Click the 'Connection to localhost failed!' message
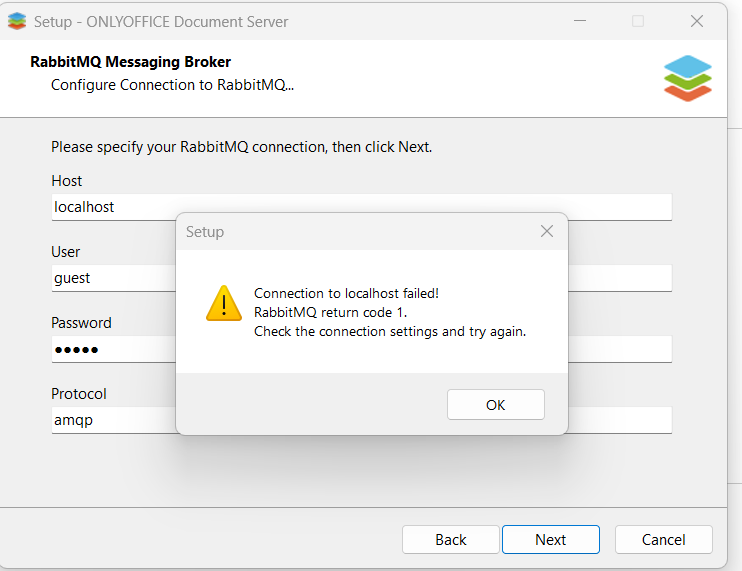The image size is (742, 571). click(346, 293)
